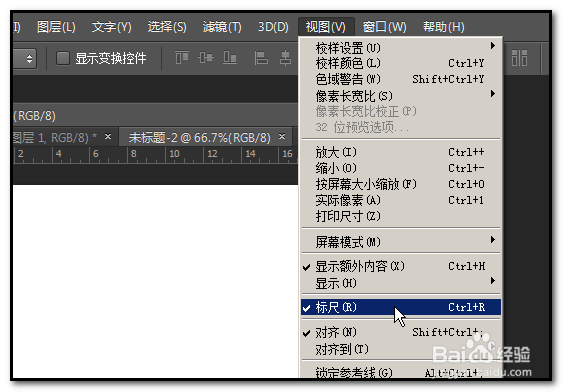The image size is (563, 392).
Task: Open 窗口(W) menu
Action: point(384,27)
